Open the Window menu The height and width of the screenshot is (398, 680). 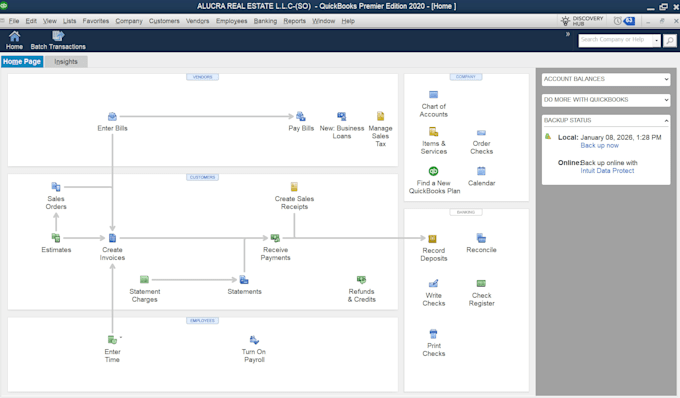pos(324,21)
